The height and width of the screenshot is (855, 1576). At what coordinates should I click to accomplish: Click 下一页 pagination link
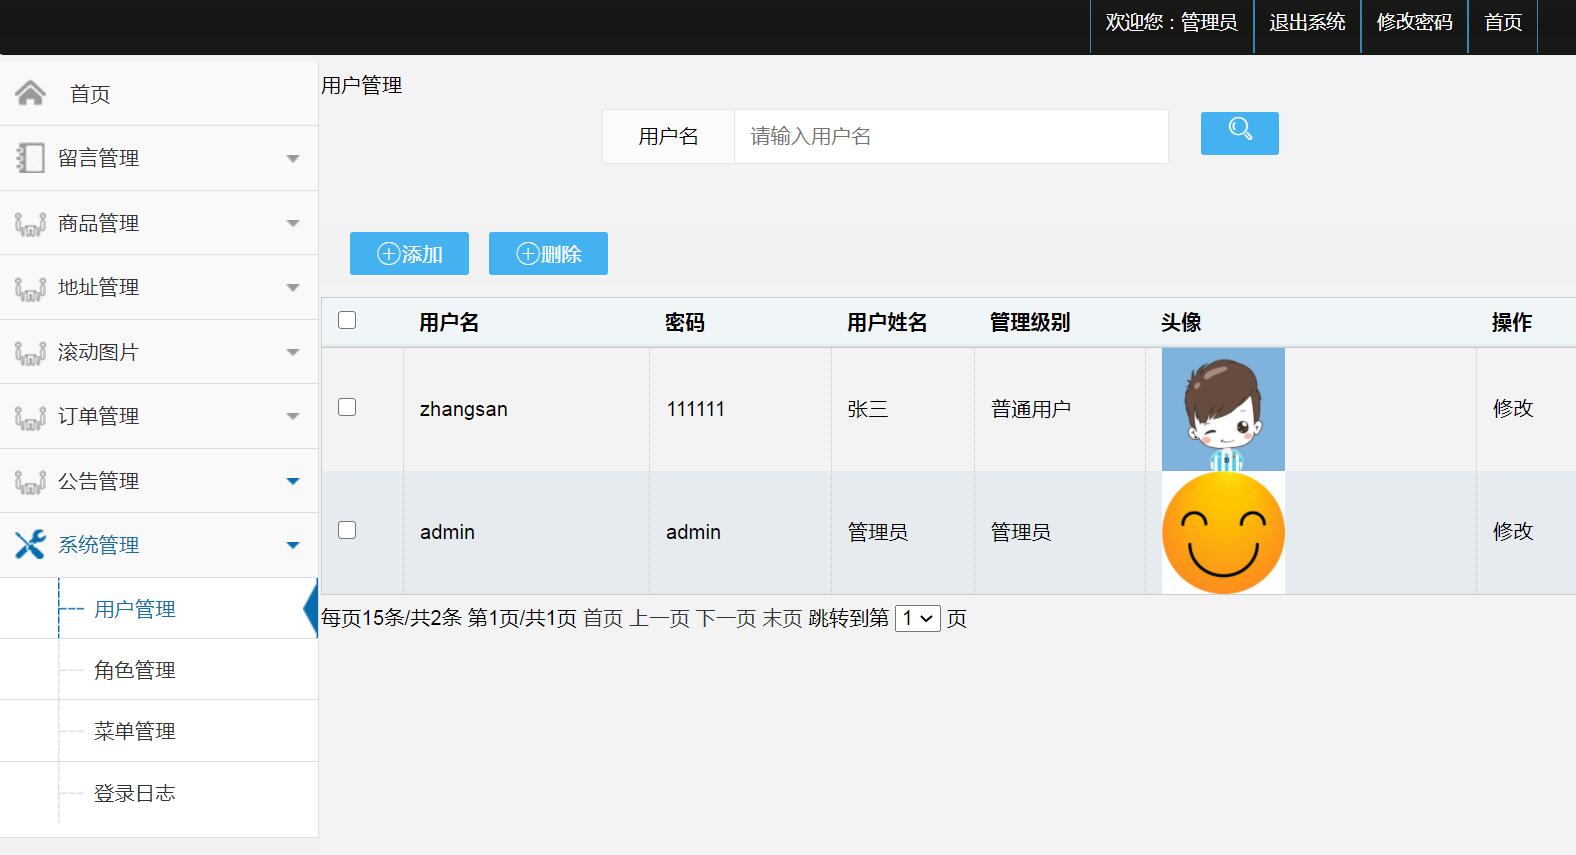[726, 618]
